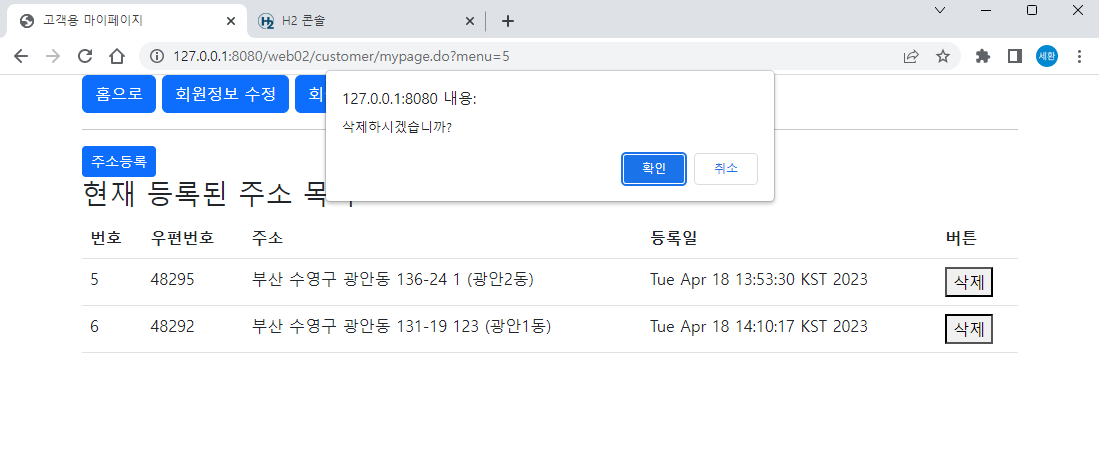Click the 우편번호 column header
Image resolution: width=1099 pixels, height=455 pixels.
182,238
